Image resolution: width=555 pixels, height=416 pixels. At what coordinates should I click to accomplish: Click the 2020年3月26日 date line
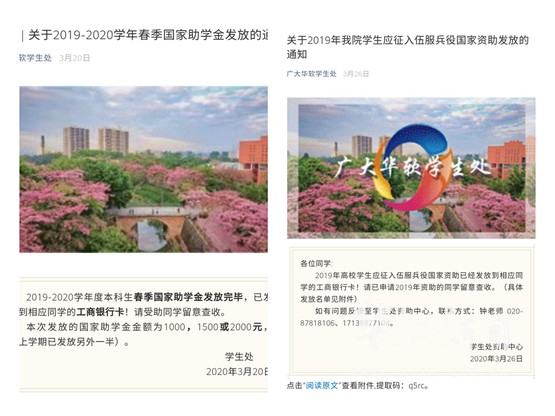point(496,359)
